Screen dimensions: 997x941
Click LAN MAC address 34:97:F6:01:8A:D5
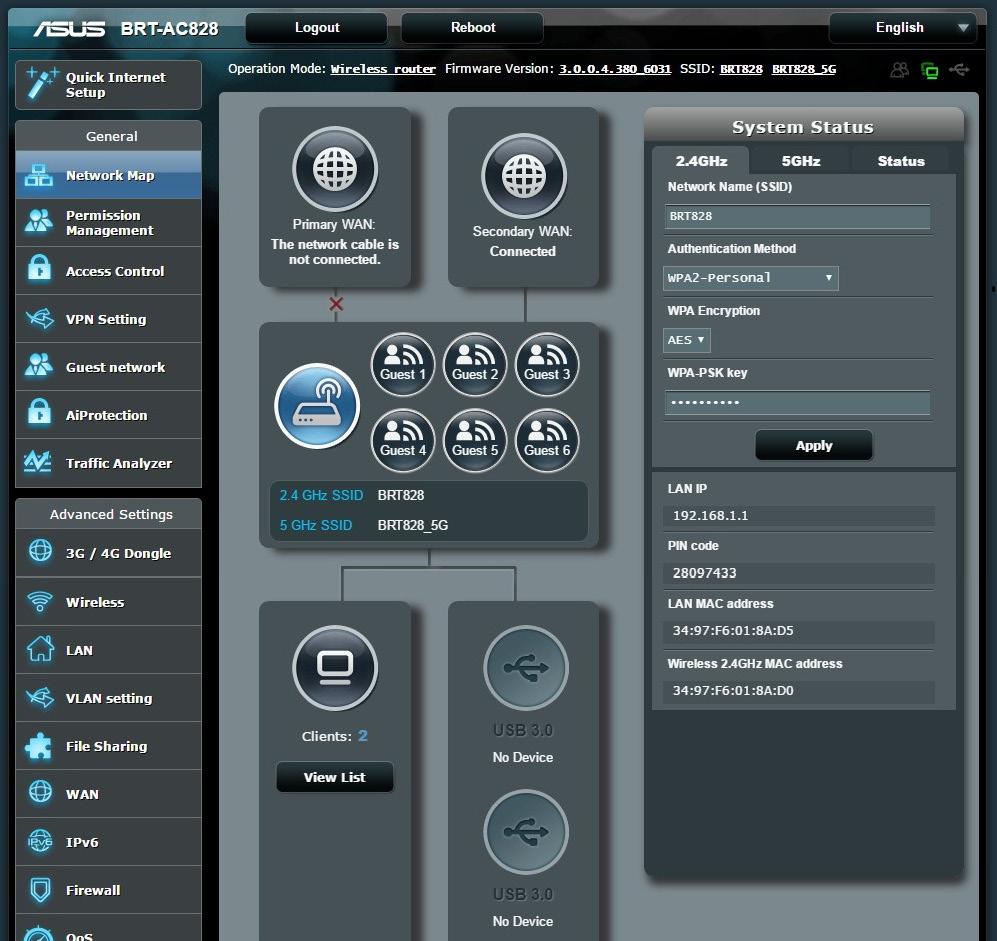[x=733, y=631]
